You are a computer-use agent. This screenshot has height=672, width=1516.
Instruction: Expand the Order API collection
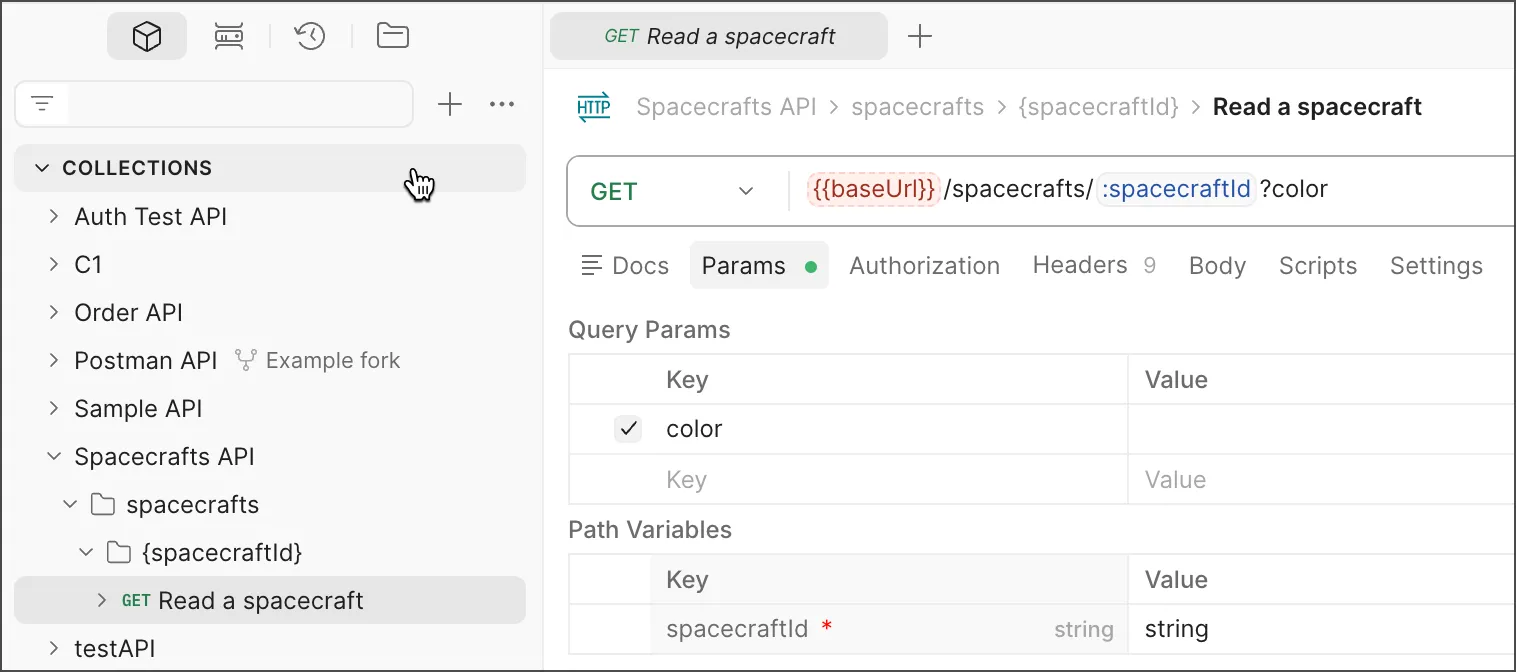click(54, 312)
